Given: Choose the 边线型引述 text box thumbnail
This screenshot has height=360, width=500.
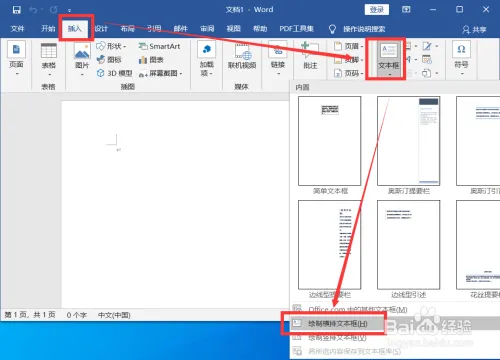Looking at the screenshot, I should 408,245.
